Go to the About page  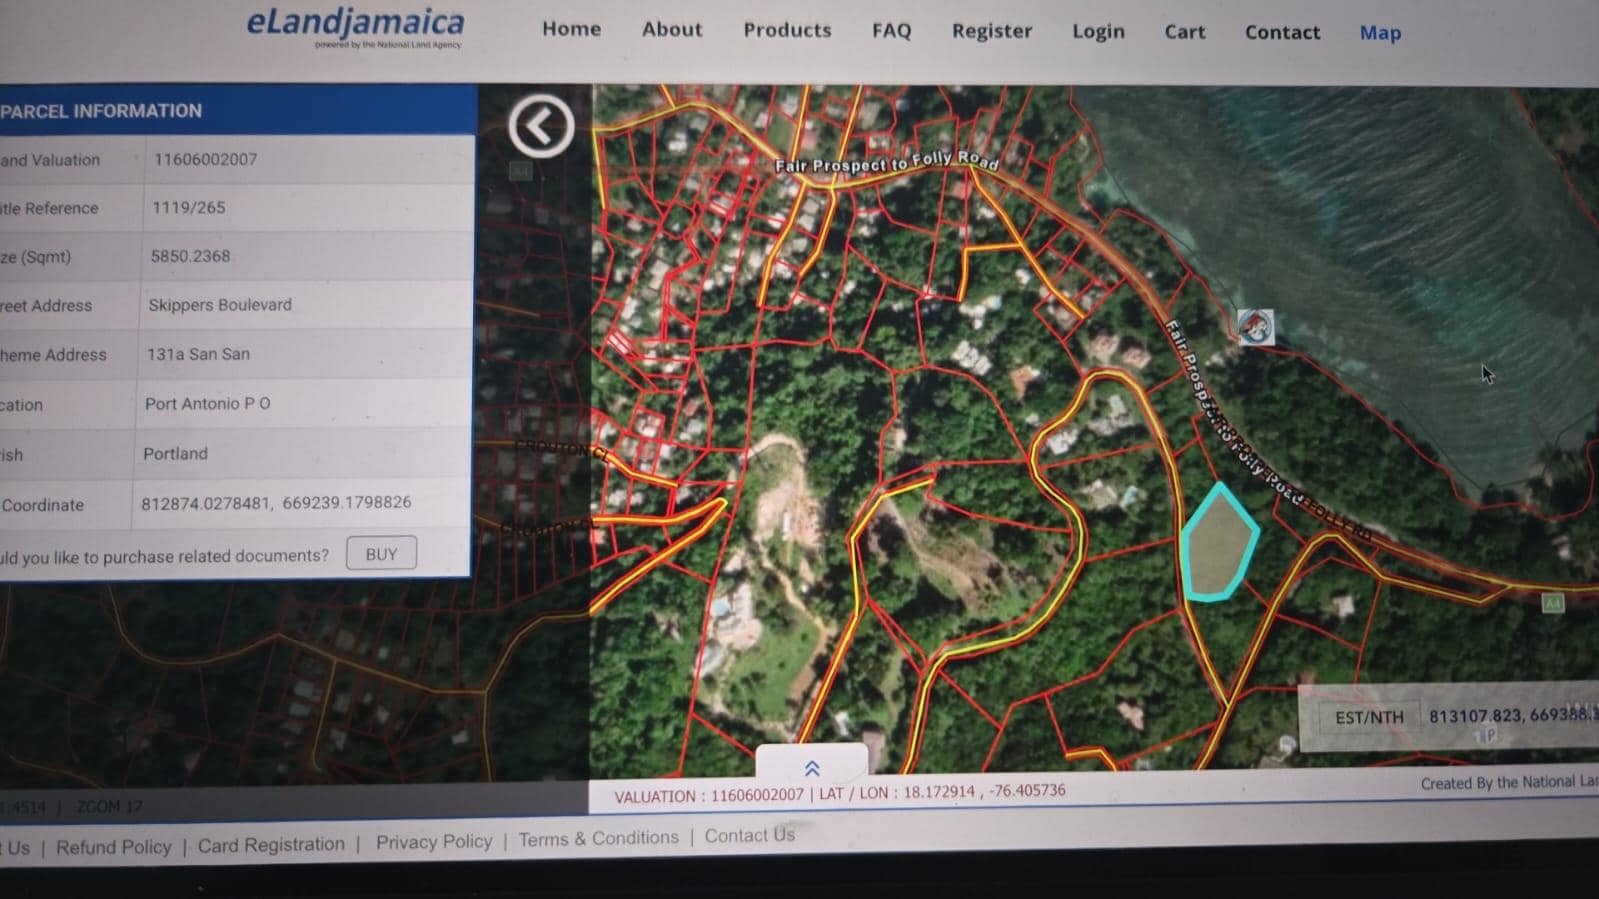tap(672, 29)
